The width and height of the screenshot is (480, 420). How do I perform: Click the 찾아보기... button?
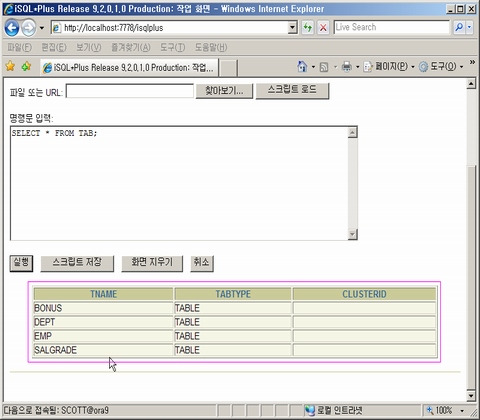click(x=224, y=90)
